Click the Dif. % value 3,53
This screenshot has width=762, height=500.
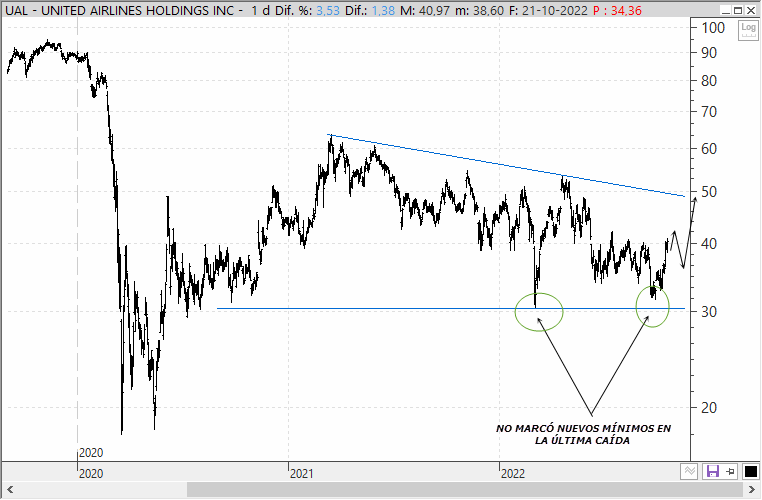(x=328, y=10)
